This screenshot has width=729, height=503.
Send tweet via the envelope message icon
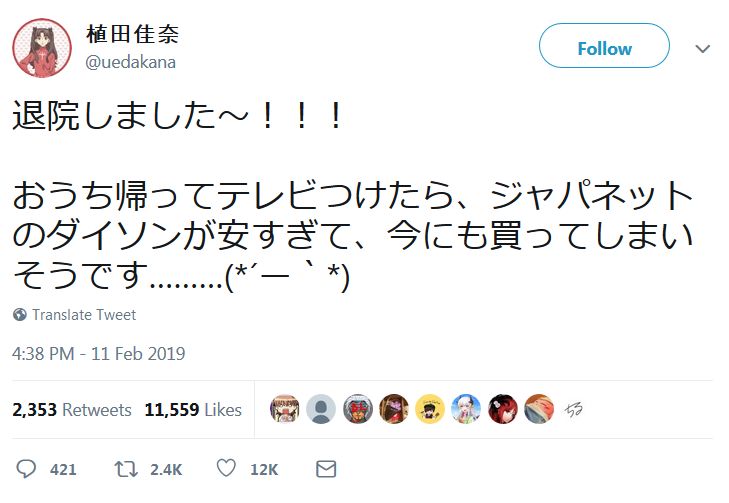click(x=325, y=468)
